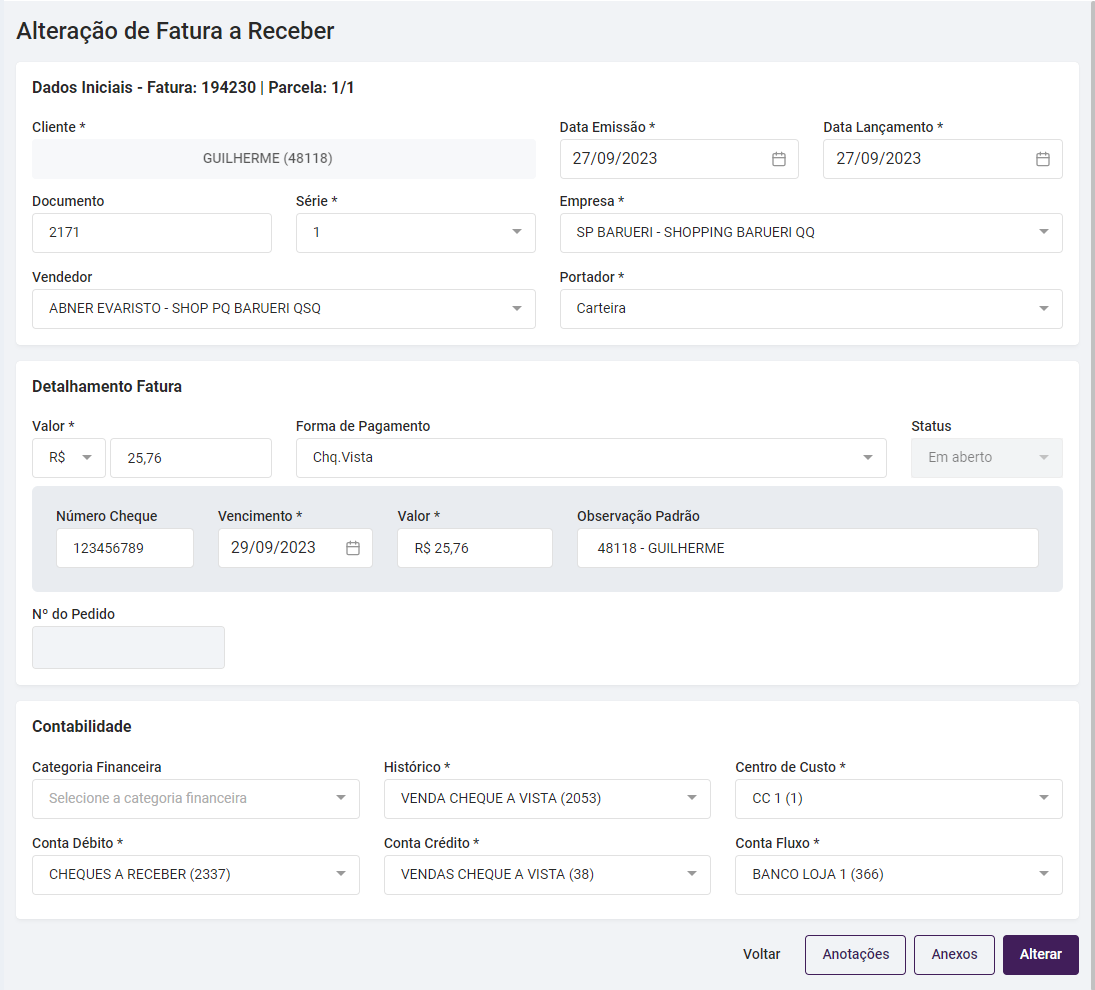Go back with the Voltar link
The image size is (1095, 990).
point(762,955)
